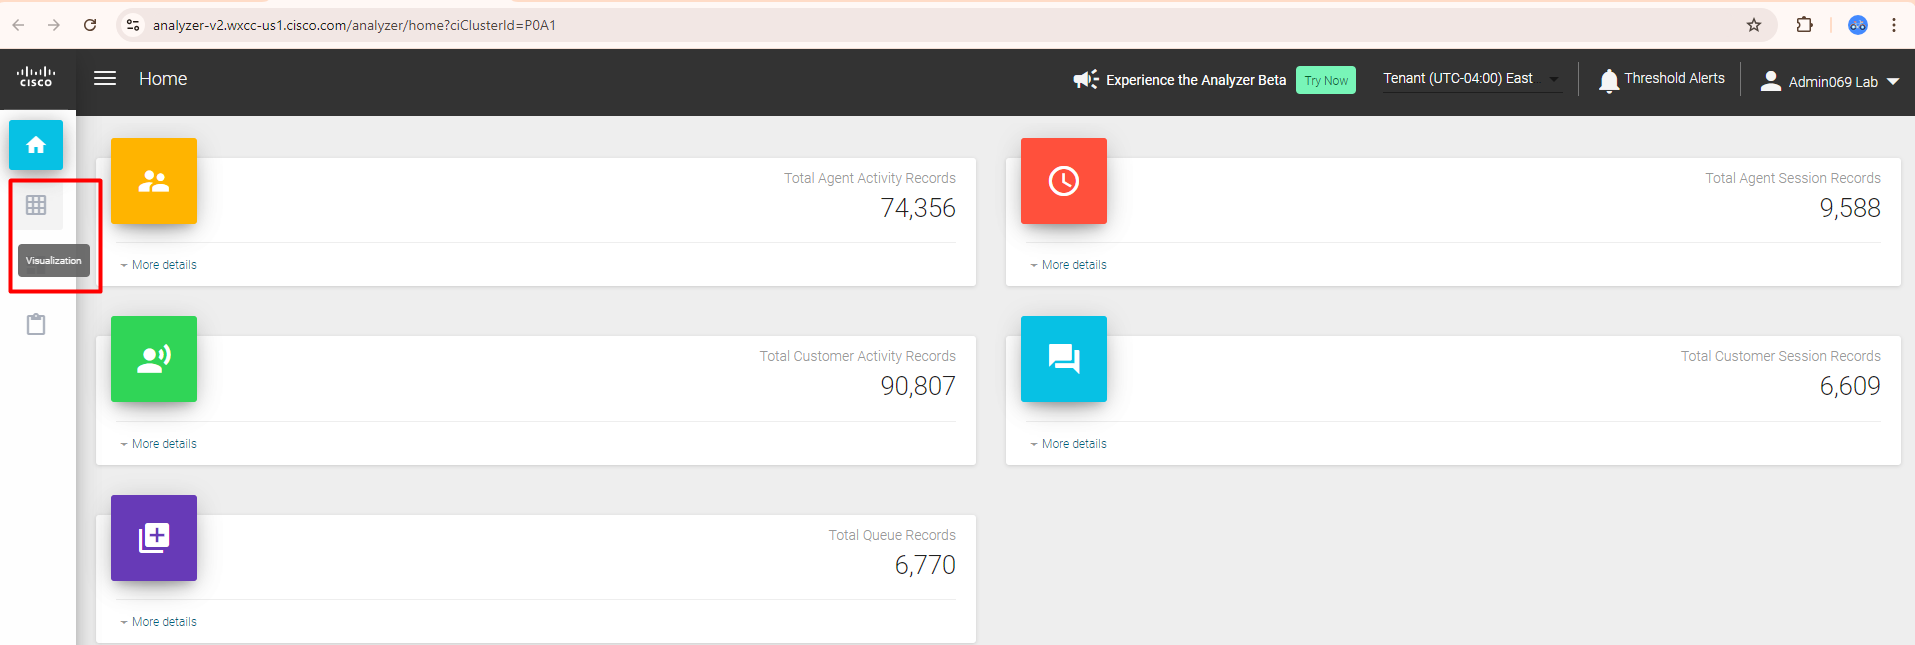Viewport: 1915px width, 645px height.
Task: Click Total Agent Activity Records label
Action: (x=870, y=178)
